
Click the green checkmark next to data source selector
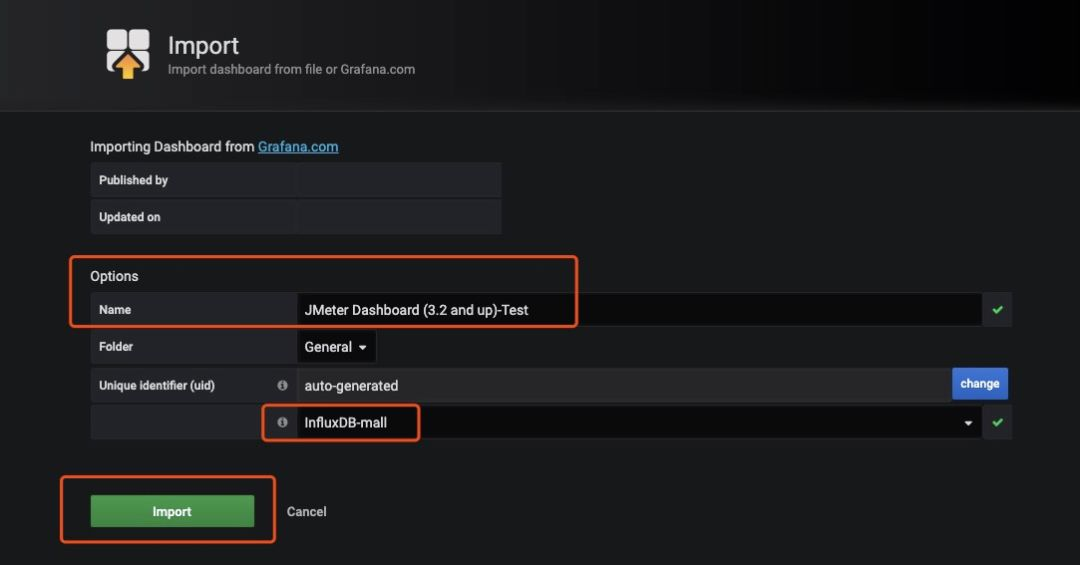coord(997,422)
